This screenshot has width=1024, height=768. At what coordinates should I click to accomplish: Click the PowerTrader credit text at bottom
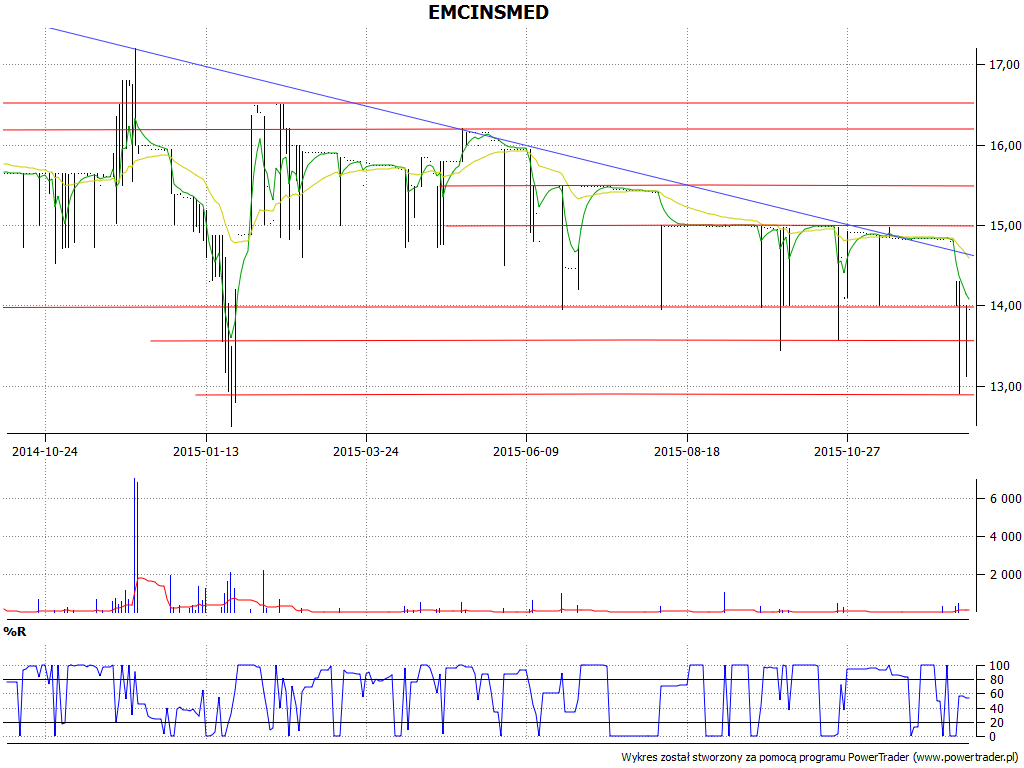820,758
